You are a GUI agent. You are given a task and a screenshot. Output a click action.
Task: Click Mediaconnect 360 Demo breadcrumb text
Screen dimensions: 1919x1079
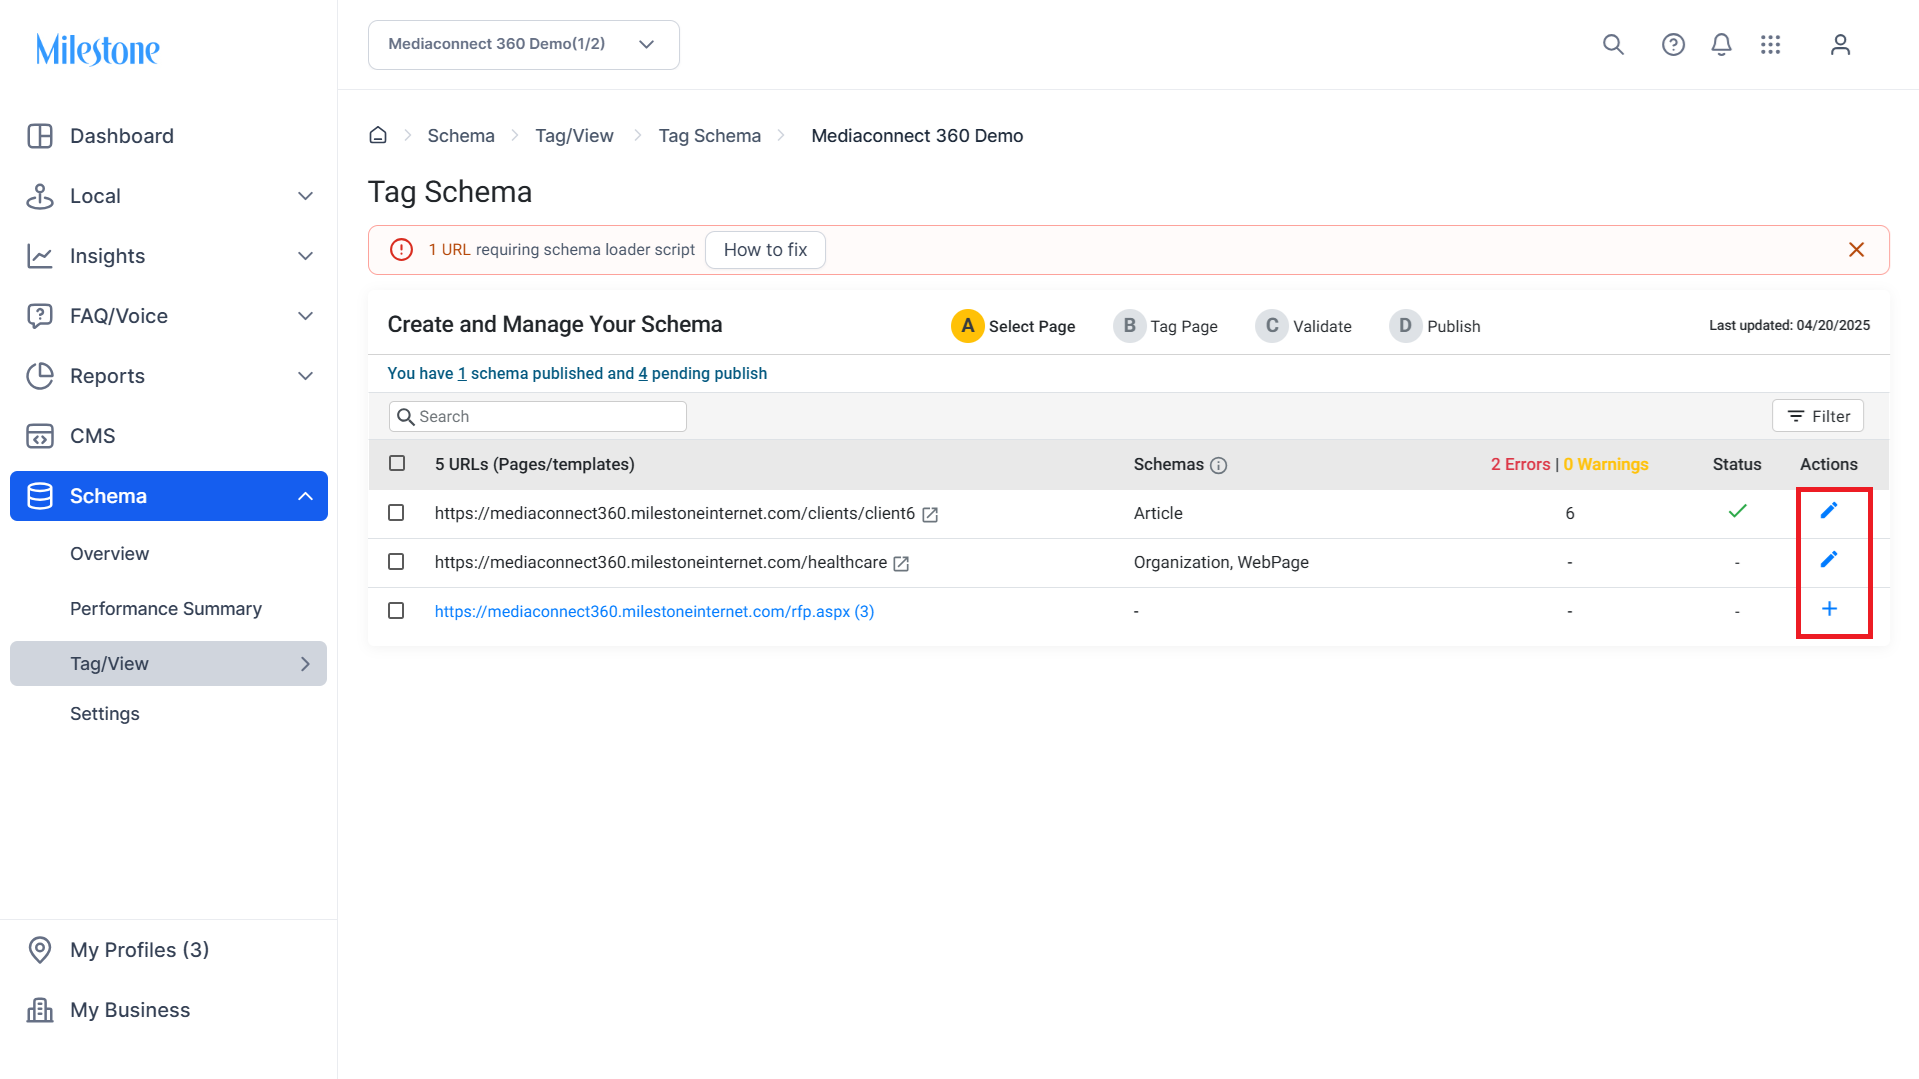tap(917, 135)
